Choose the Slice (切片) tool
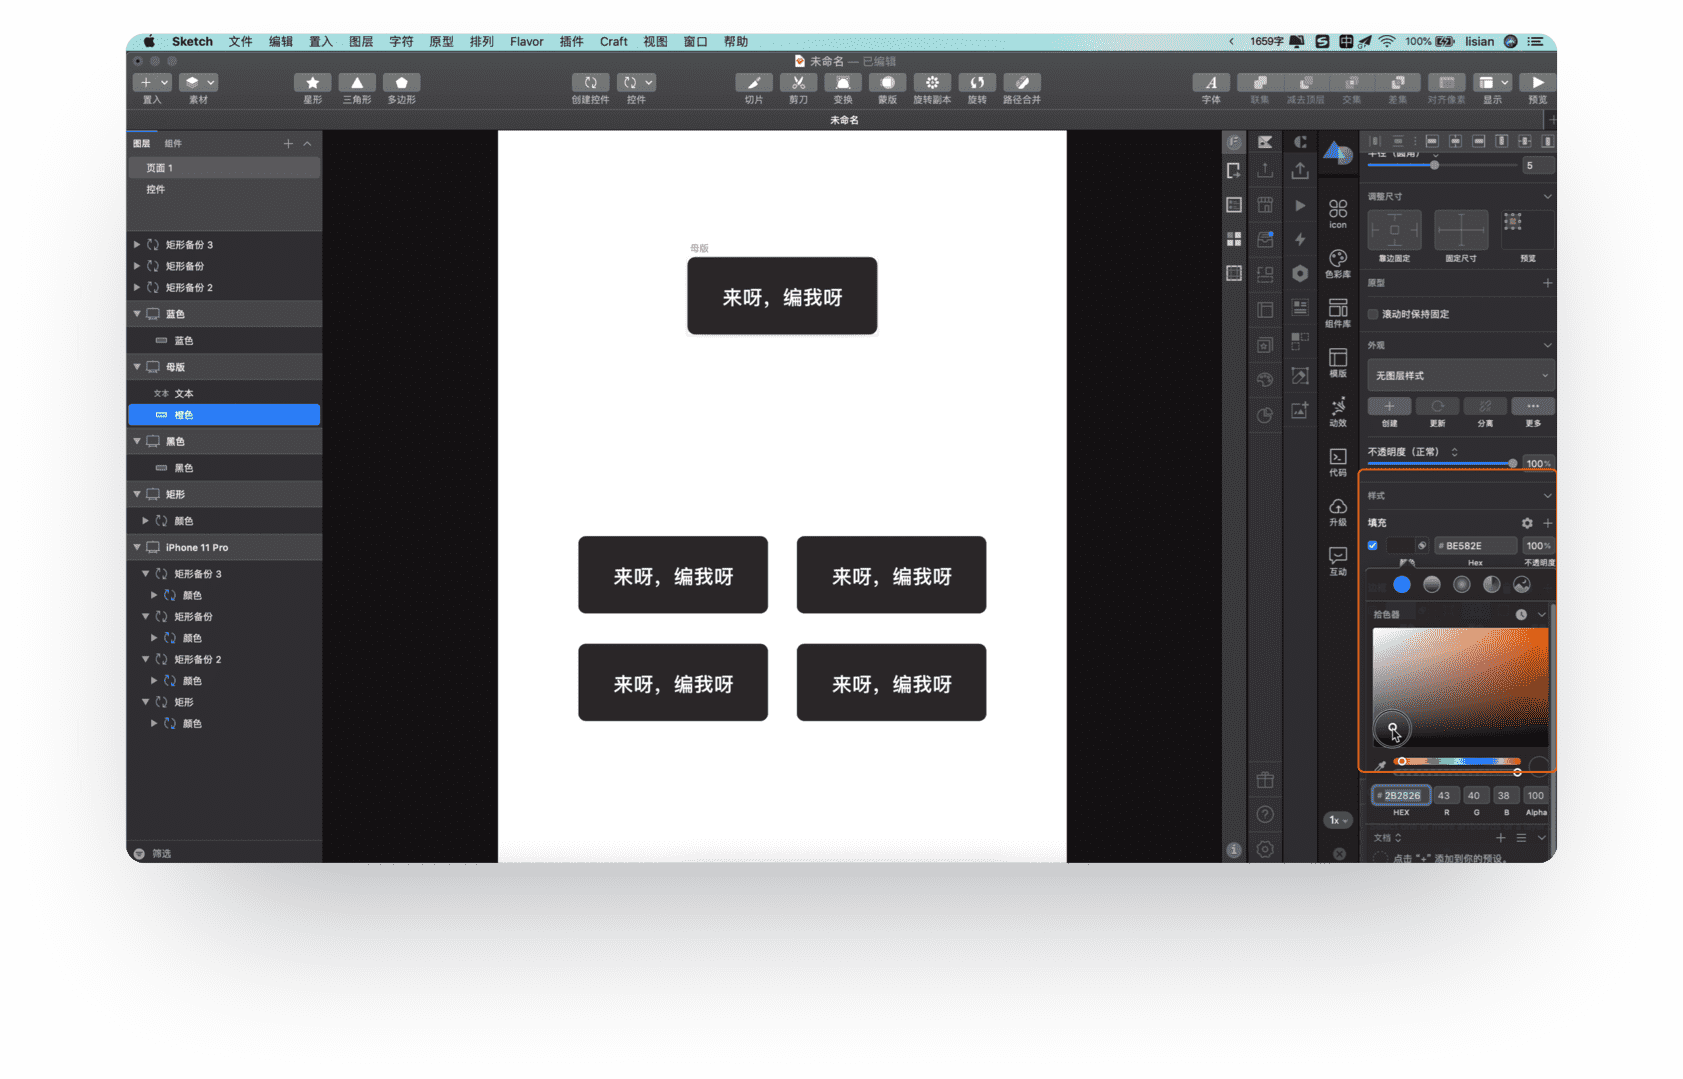 pyautogui.click(x=754, y=83)
